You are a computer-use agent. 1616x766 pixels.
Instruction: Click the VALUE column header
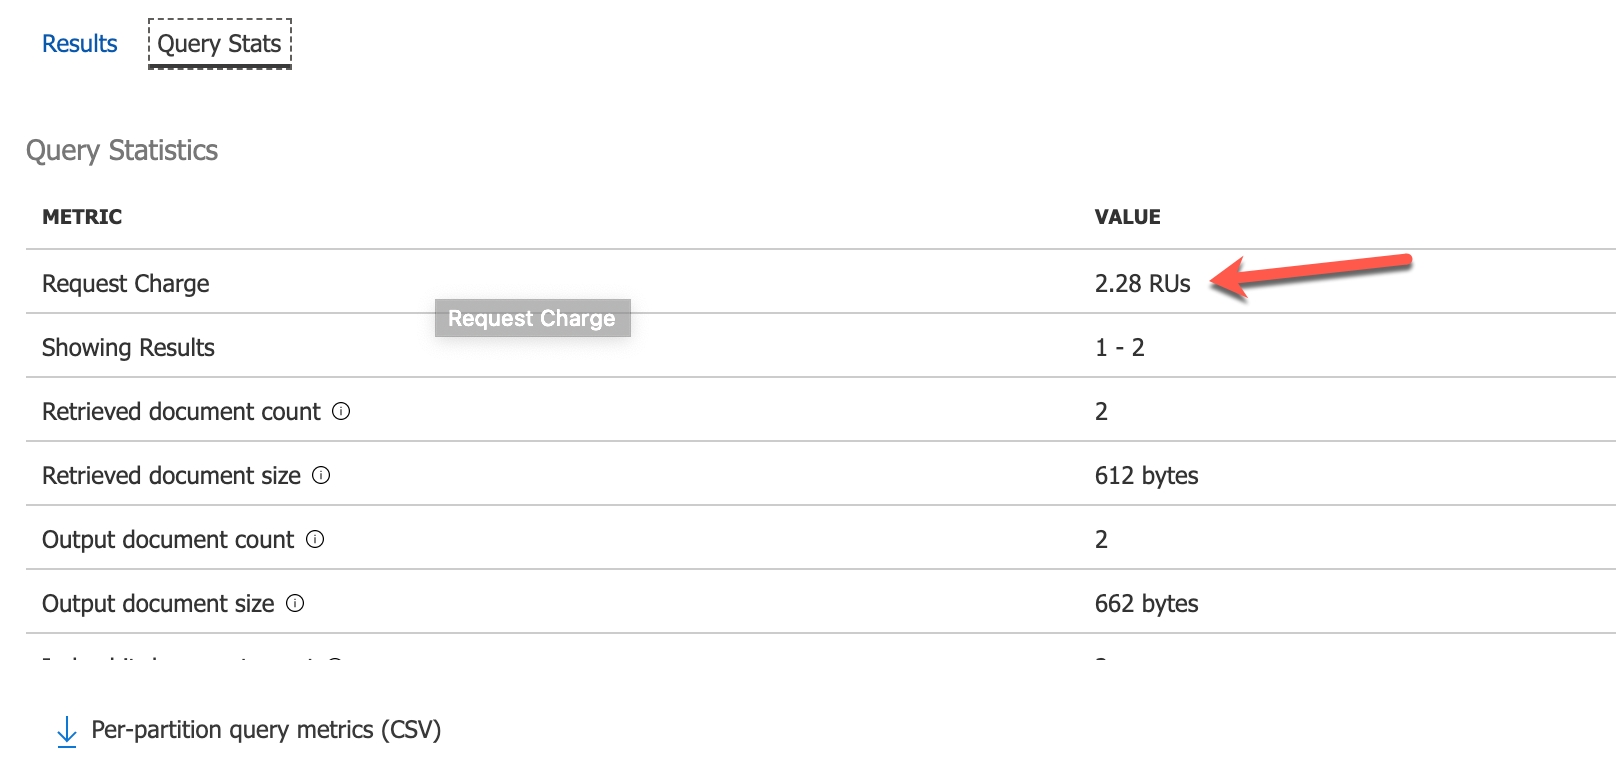point(1127,217)
